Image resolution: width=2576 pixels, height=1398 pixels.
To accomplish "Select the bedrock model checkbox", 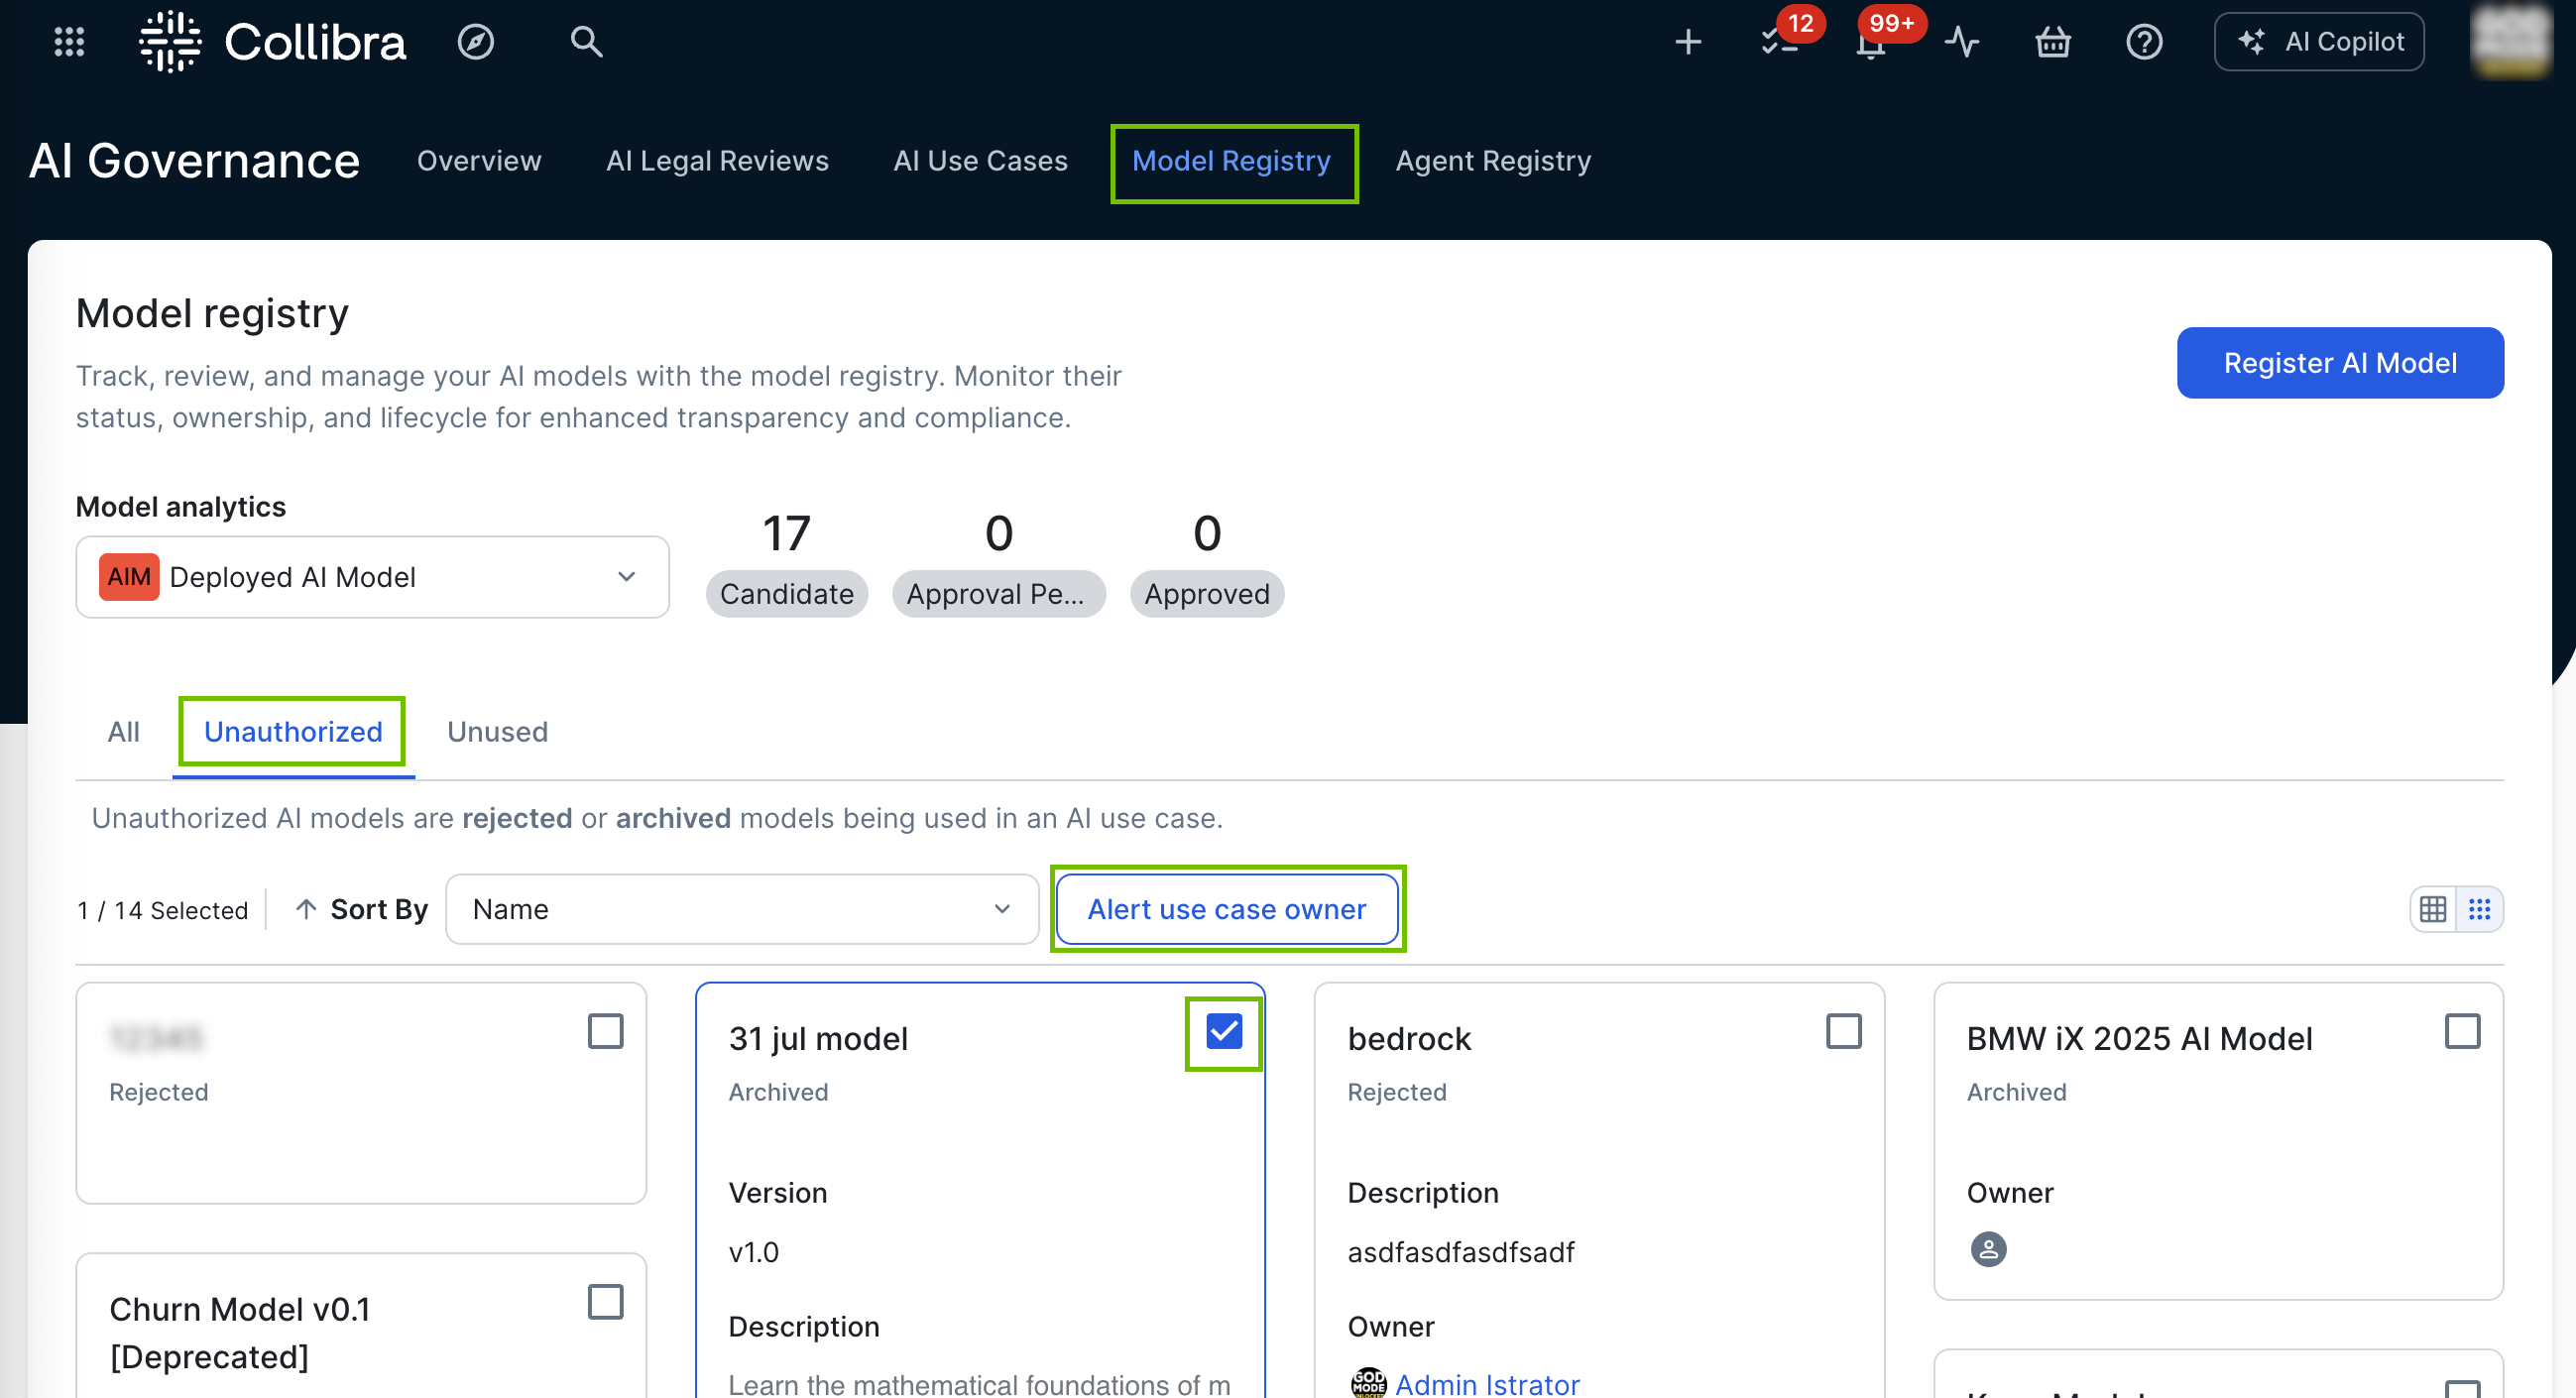I will pyautogui.click(x=1843, y=1031).
